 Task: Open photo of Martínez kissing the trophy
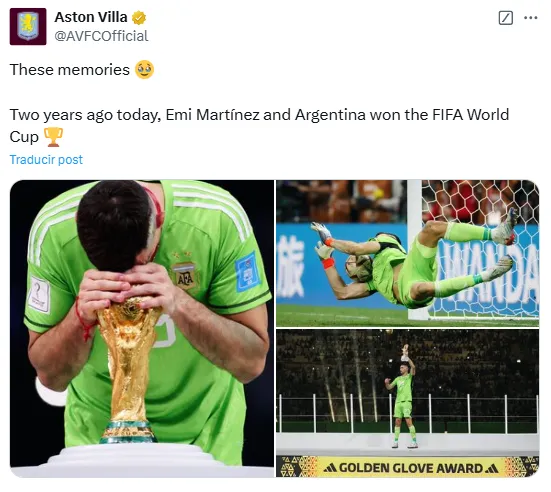[x=142, y=329]
